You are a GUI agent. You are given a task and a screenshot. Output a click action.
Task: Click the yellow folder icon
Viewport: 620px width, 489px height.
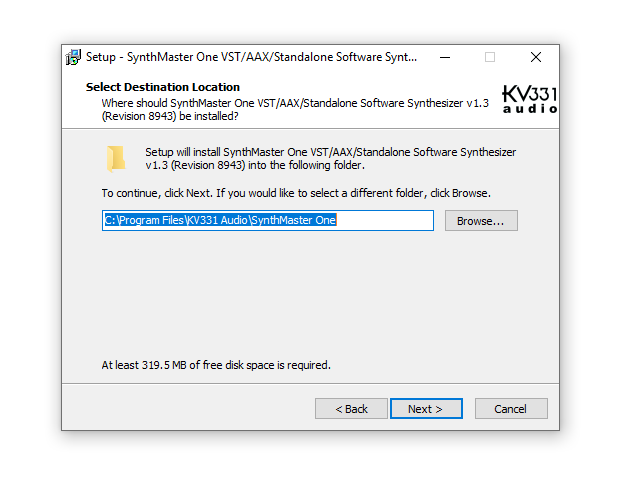pos(117,157)
